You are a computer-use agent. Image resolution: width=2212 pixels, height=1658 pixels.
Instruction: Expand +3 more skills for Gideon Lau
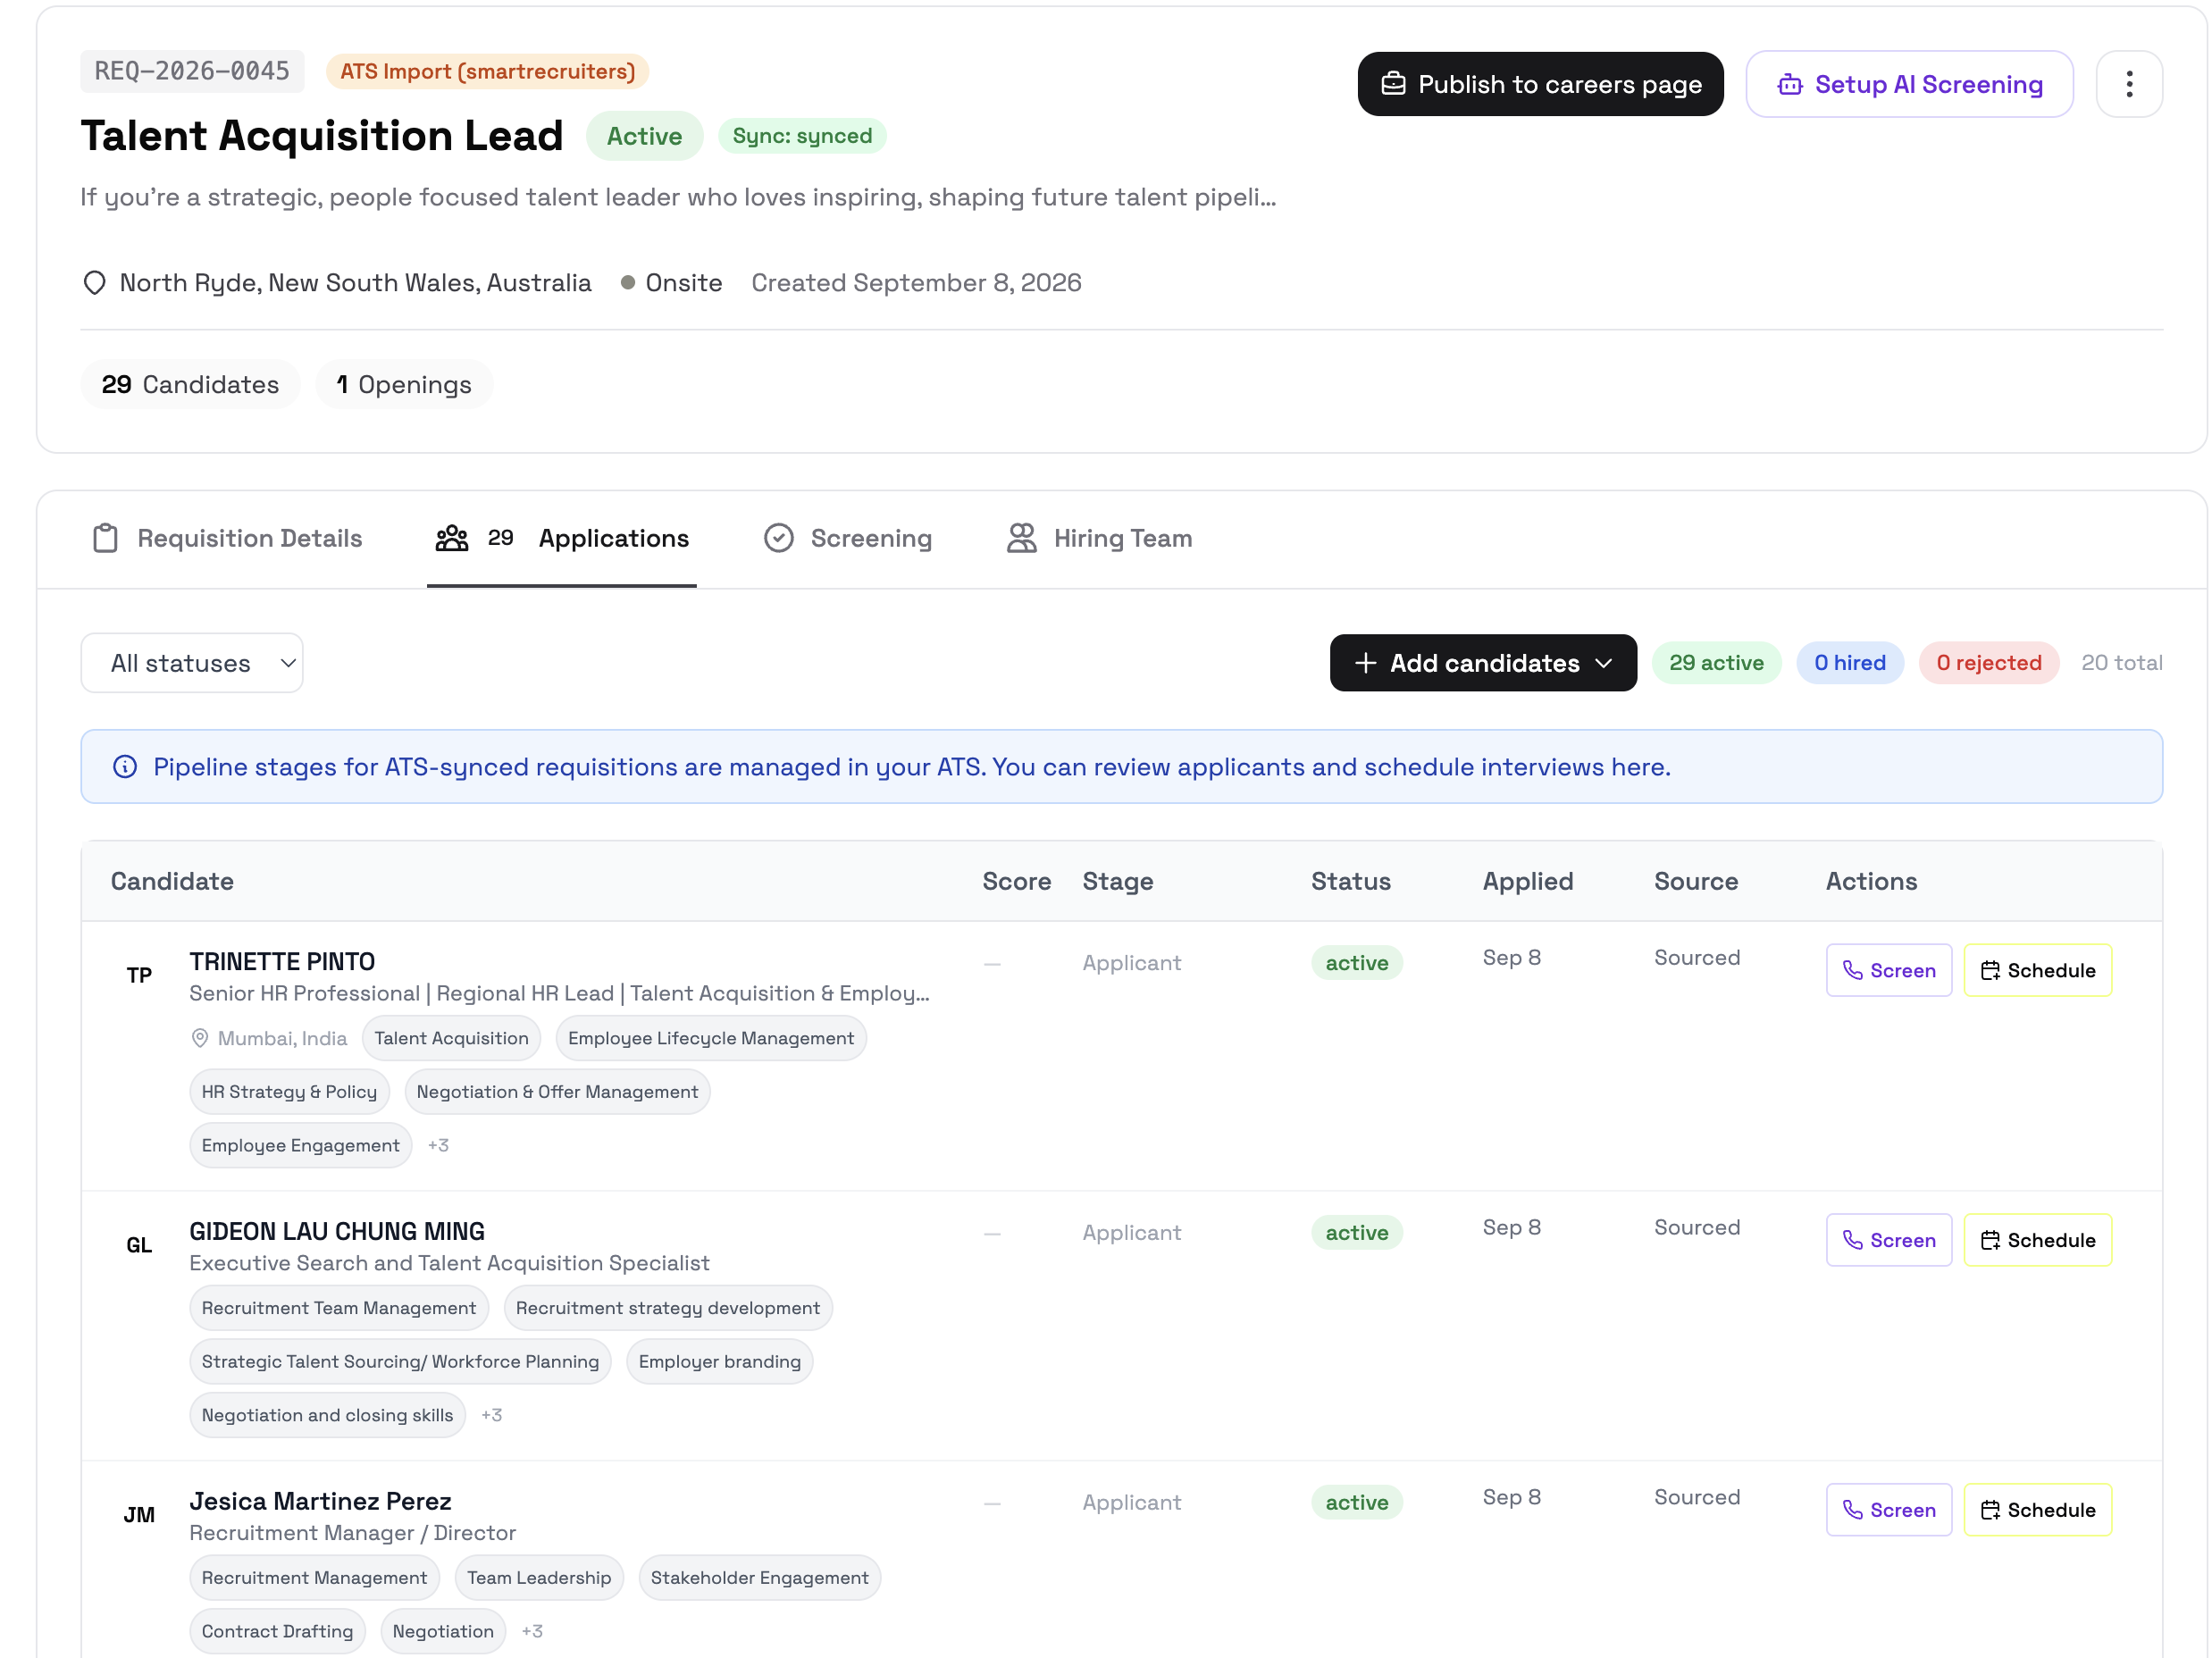pyautogui.click(x=491, y=1415)
